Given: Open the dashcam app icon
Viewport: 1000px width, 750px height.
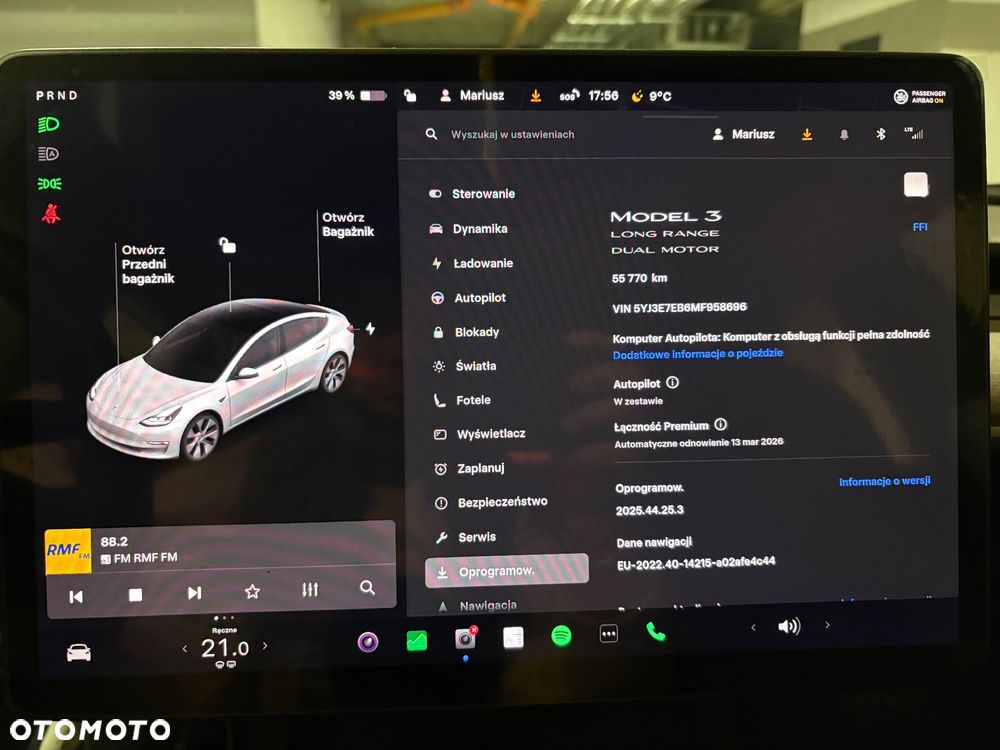Looking at the screenshot, I should click(466, 638).
